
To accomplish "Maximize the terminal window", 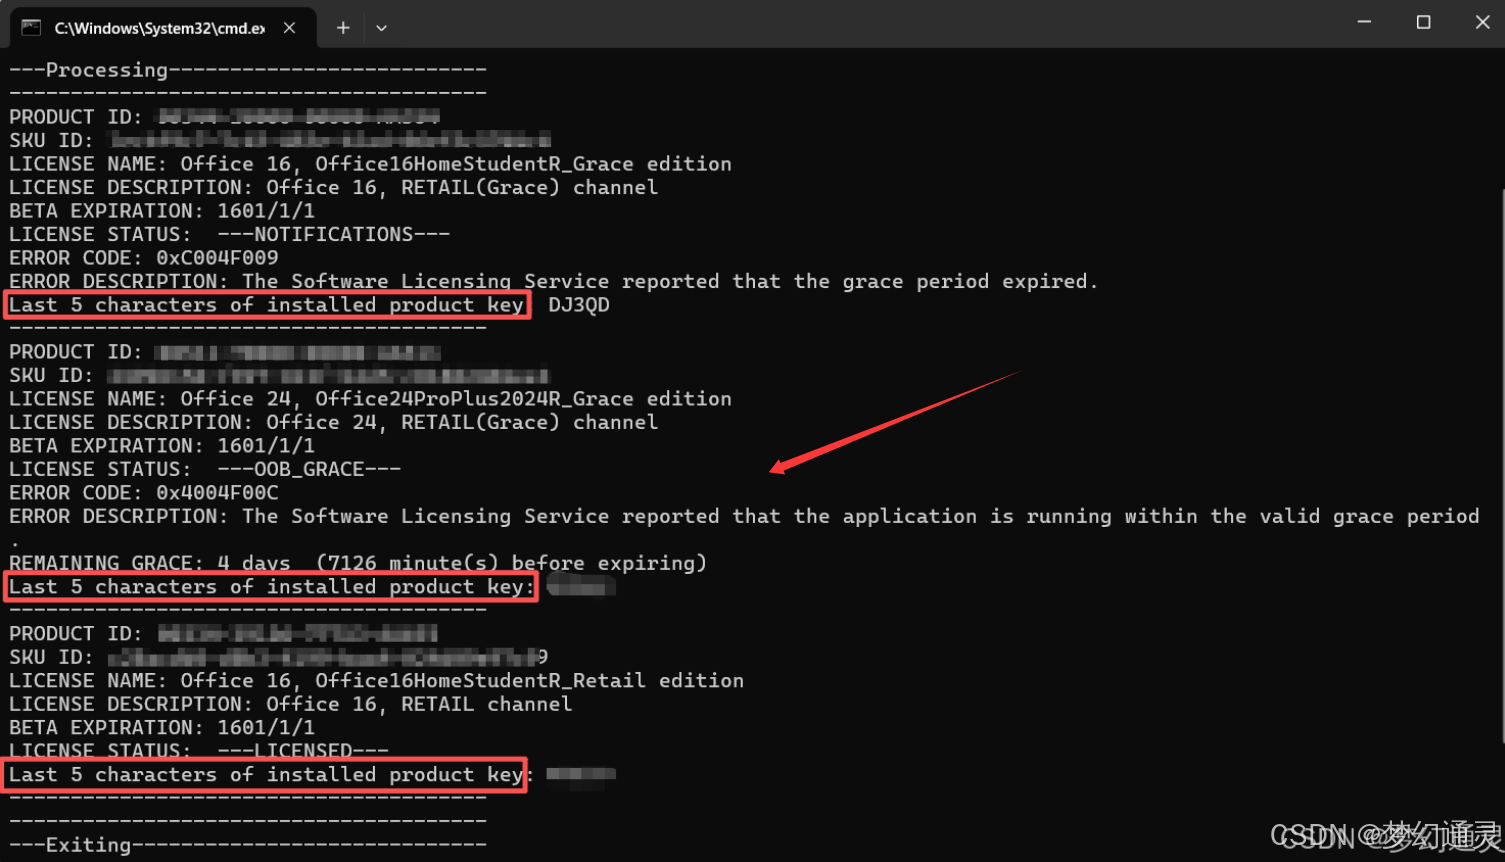I will (x=1423, y=22).
